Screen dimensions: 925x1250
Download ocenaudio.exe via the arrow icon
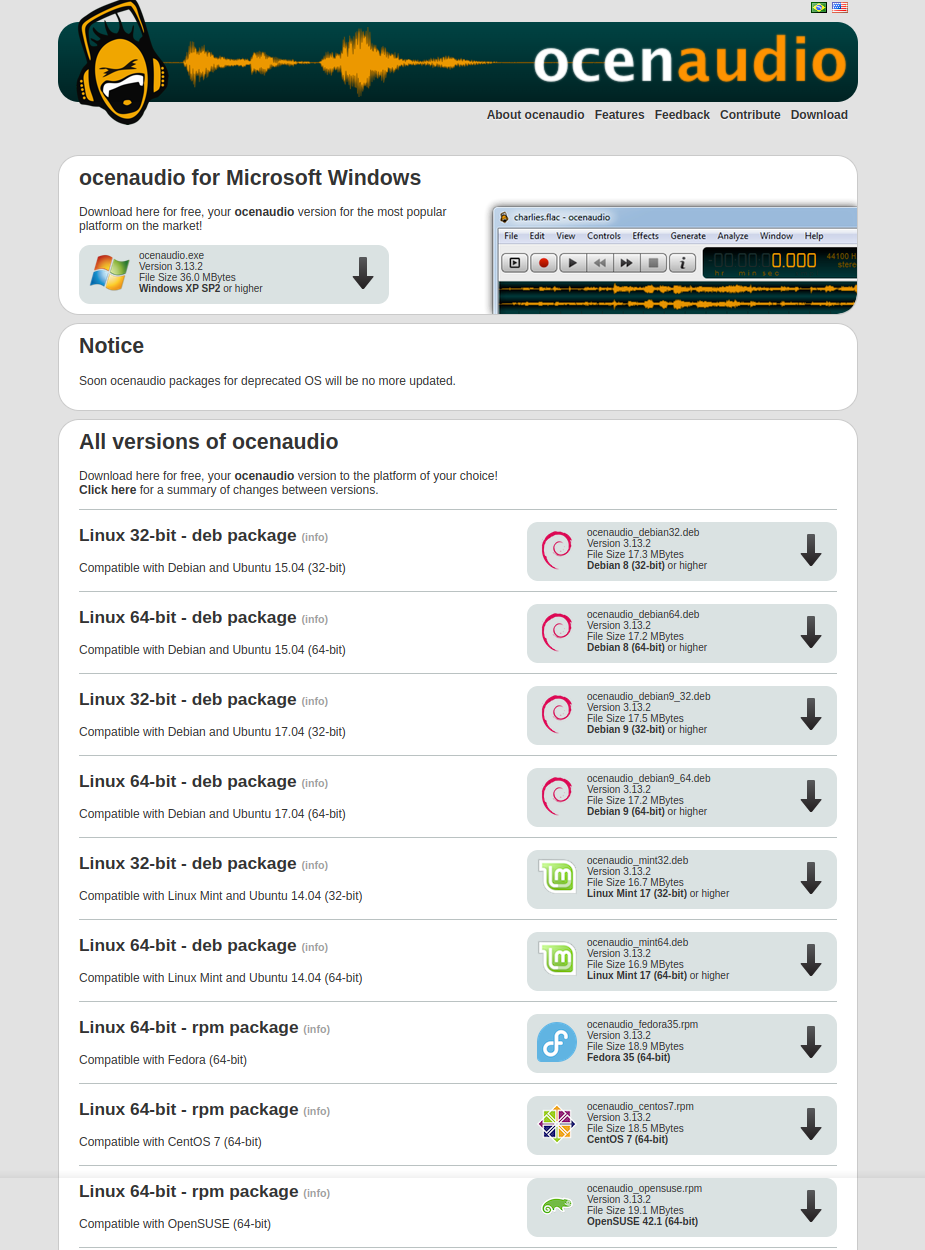[363, 273]
